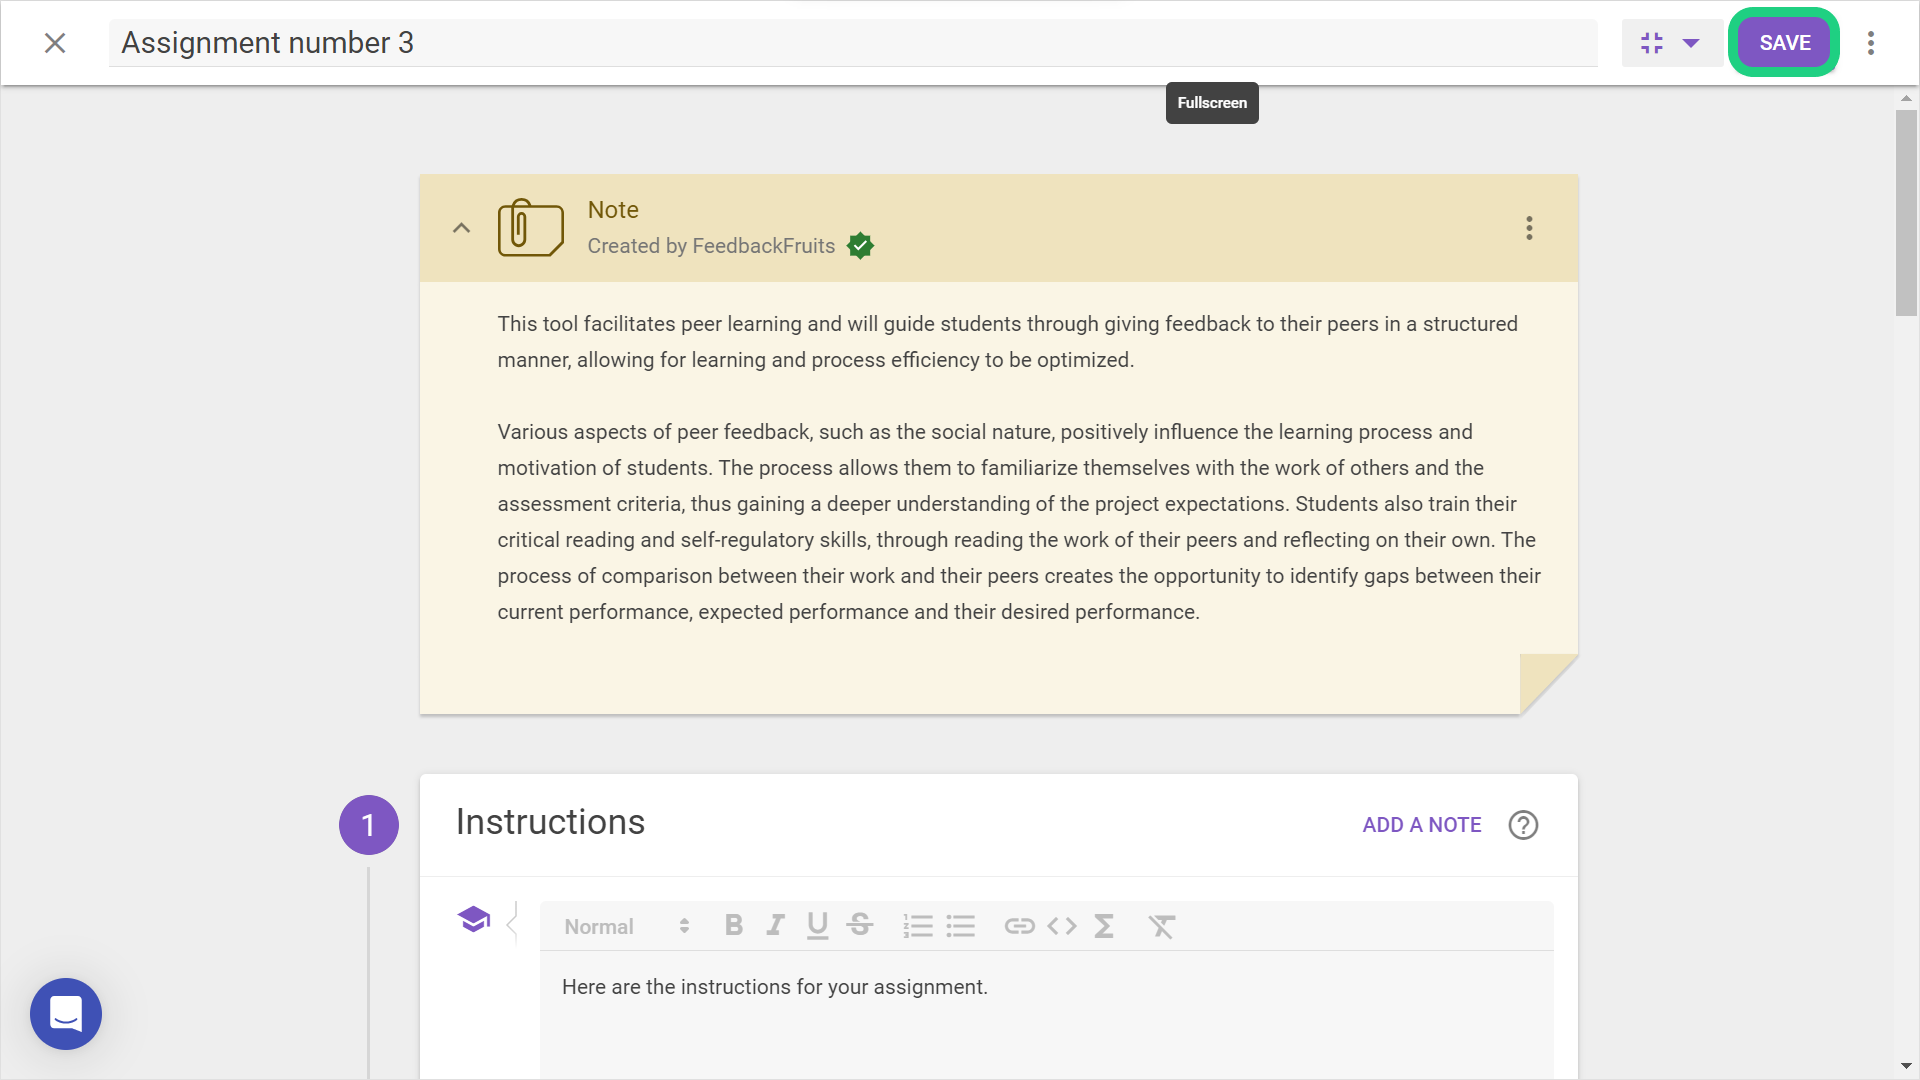Click the ADD A NOTE link
Screen dimensions: 1920x1080
pyautogui.click(x=1421, y=825)
